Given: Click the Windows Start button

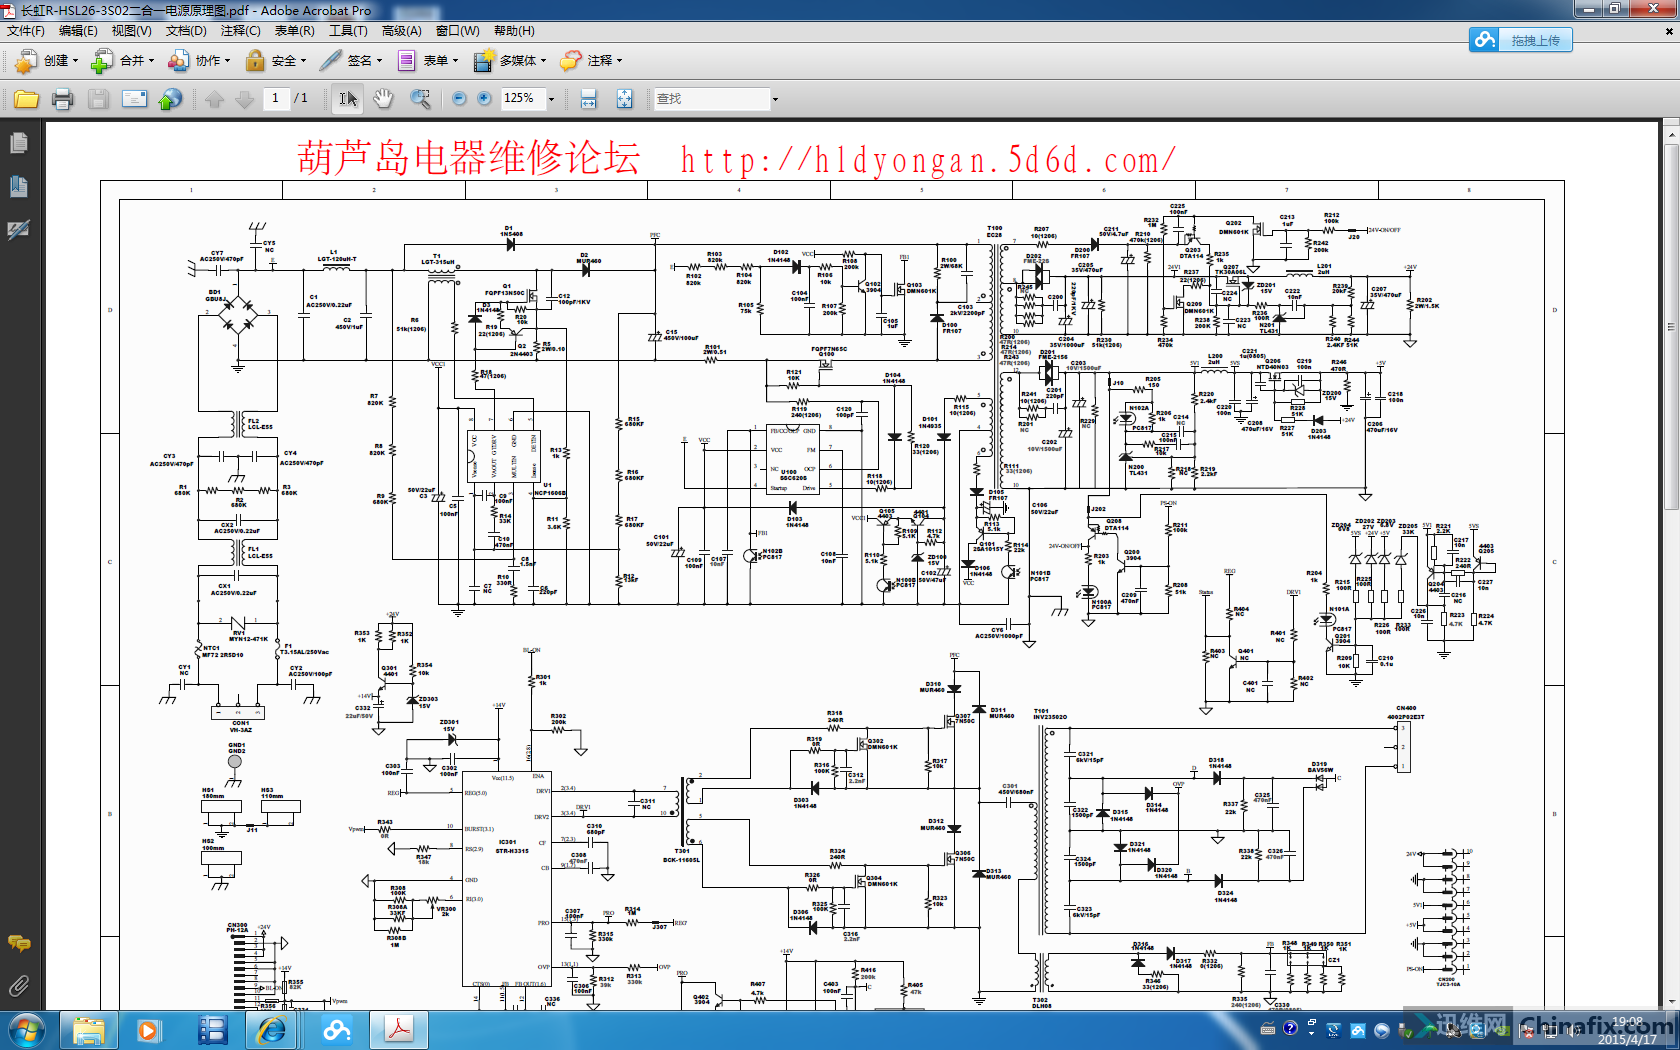Looking at the screenshot, I should (x=25, y=1030).
